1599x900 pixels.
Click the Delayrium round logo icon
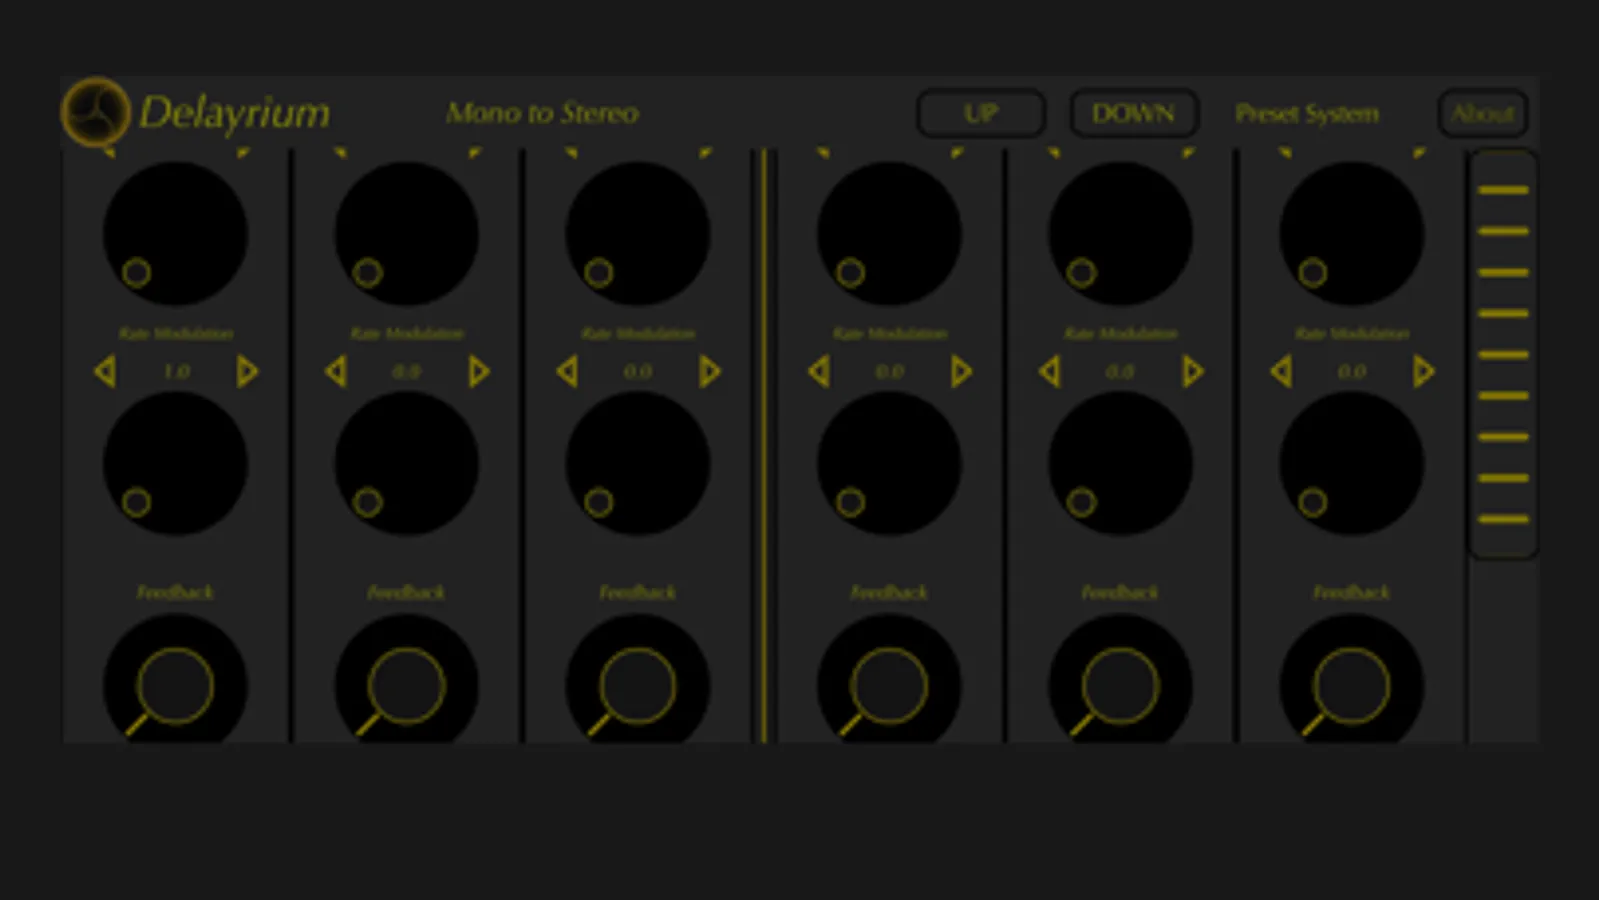(95, 111)
